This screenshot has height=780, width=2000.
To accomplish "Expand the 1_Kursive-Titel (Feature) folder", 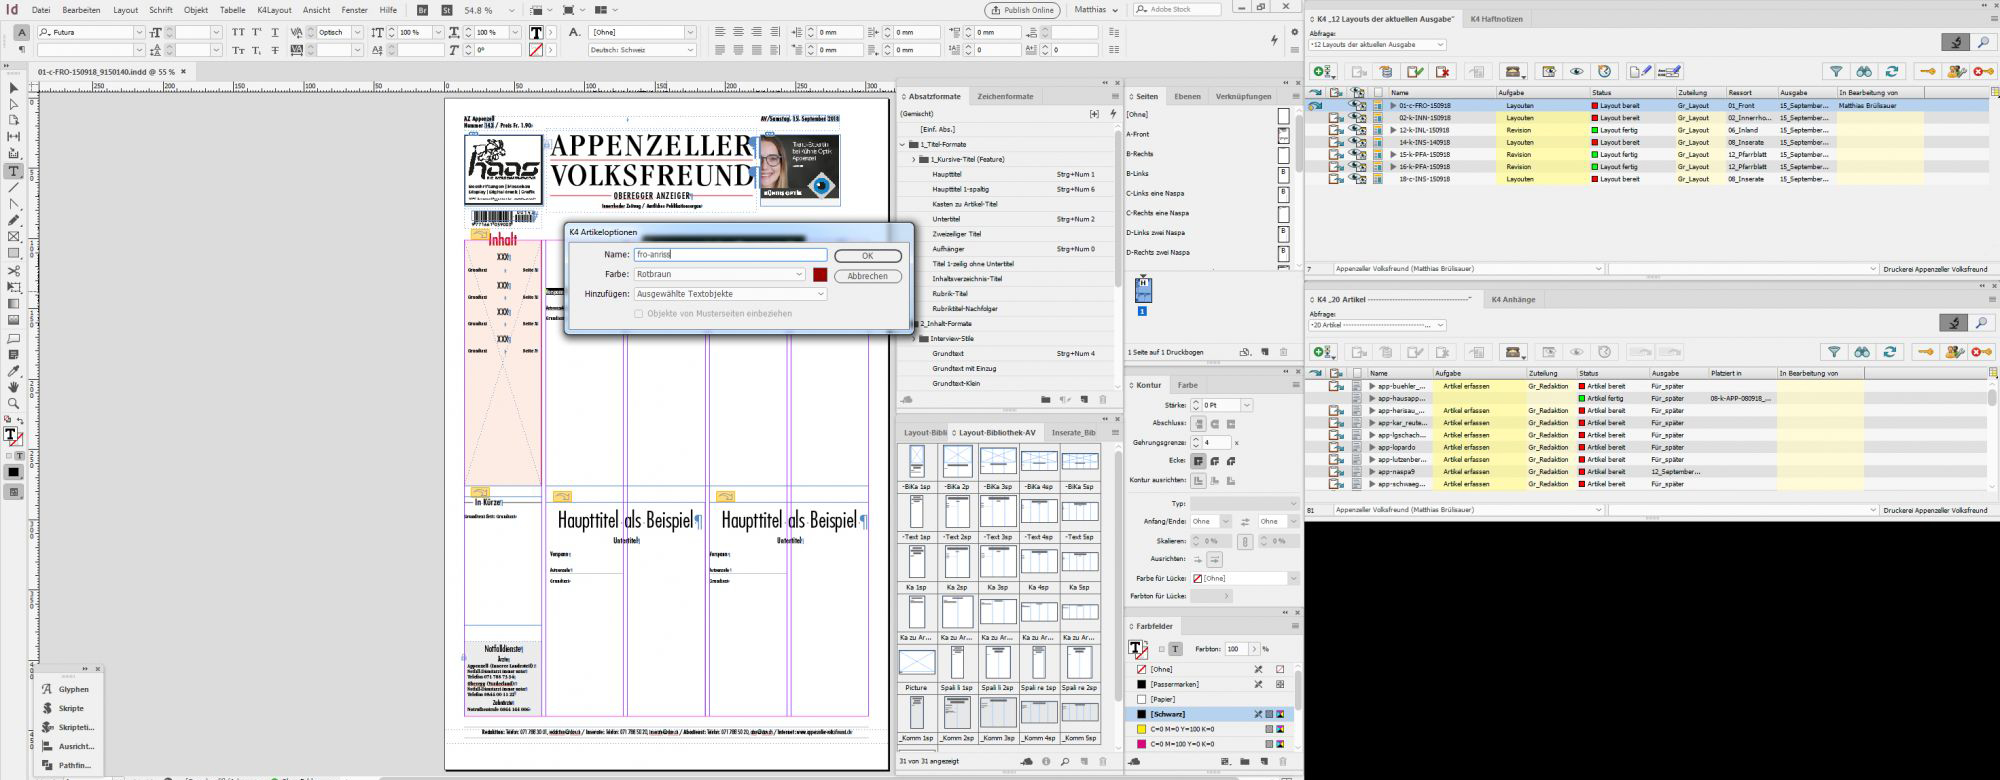I will [x=914, y=159].
